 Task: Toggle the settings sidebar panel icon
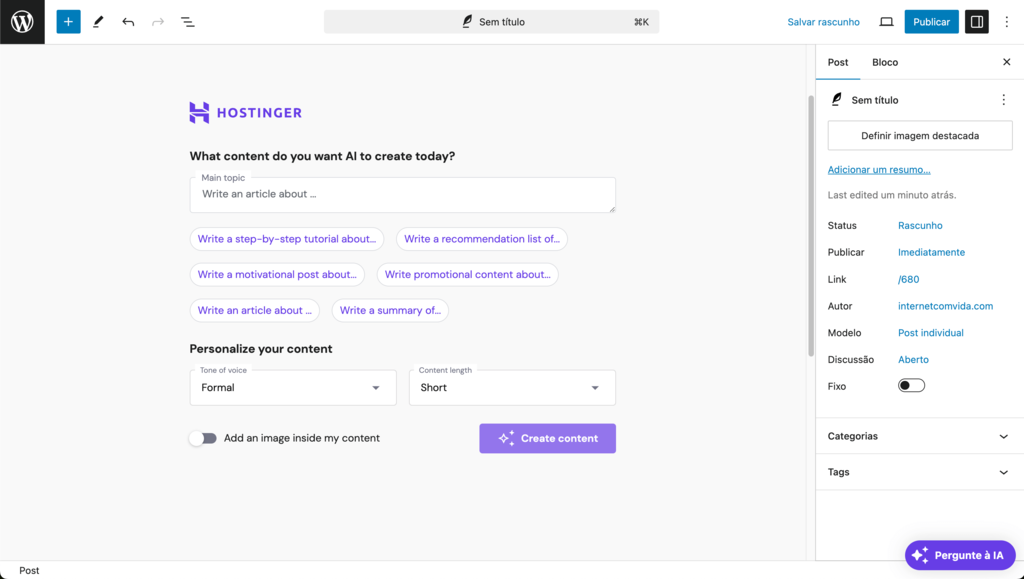976,21
